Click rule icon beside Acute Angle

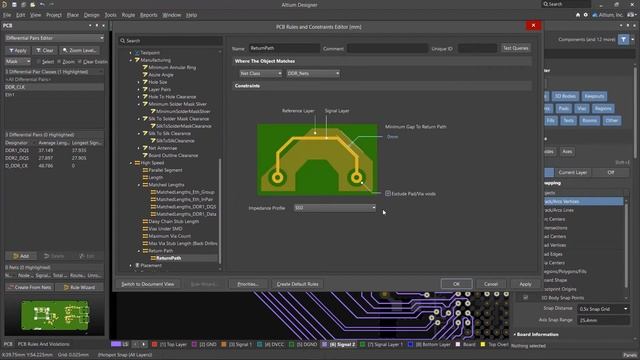(145, 75)
